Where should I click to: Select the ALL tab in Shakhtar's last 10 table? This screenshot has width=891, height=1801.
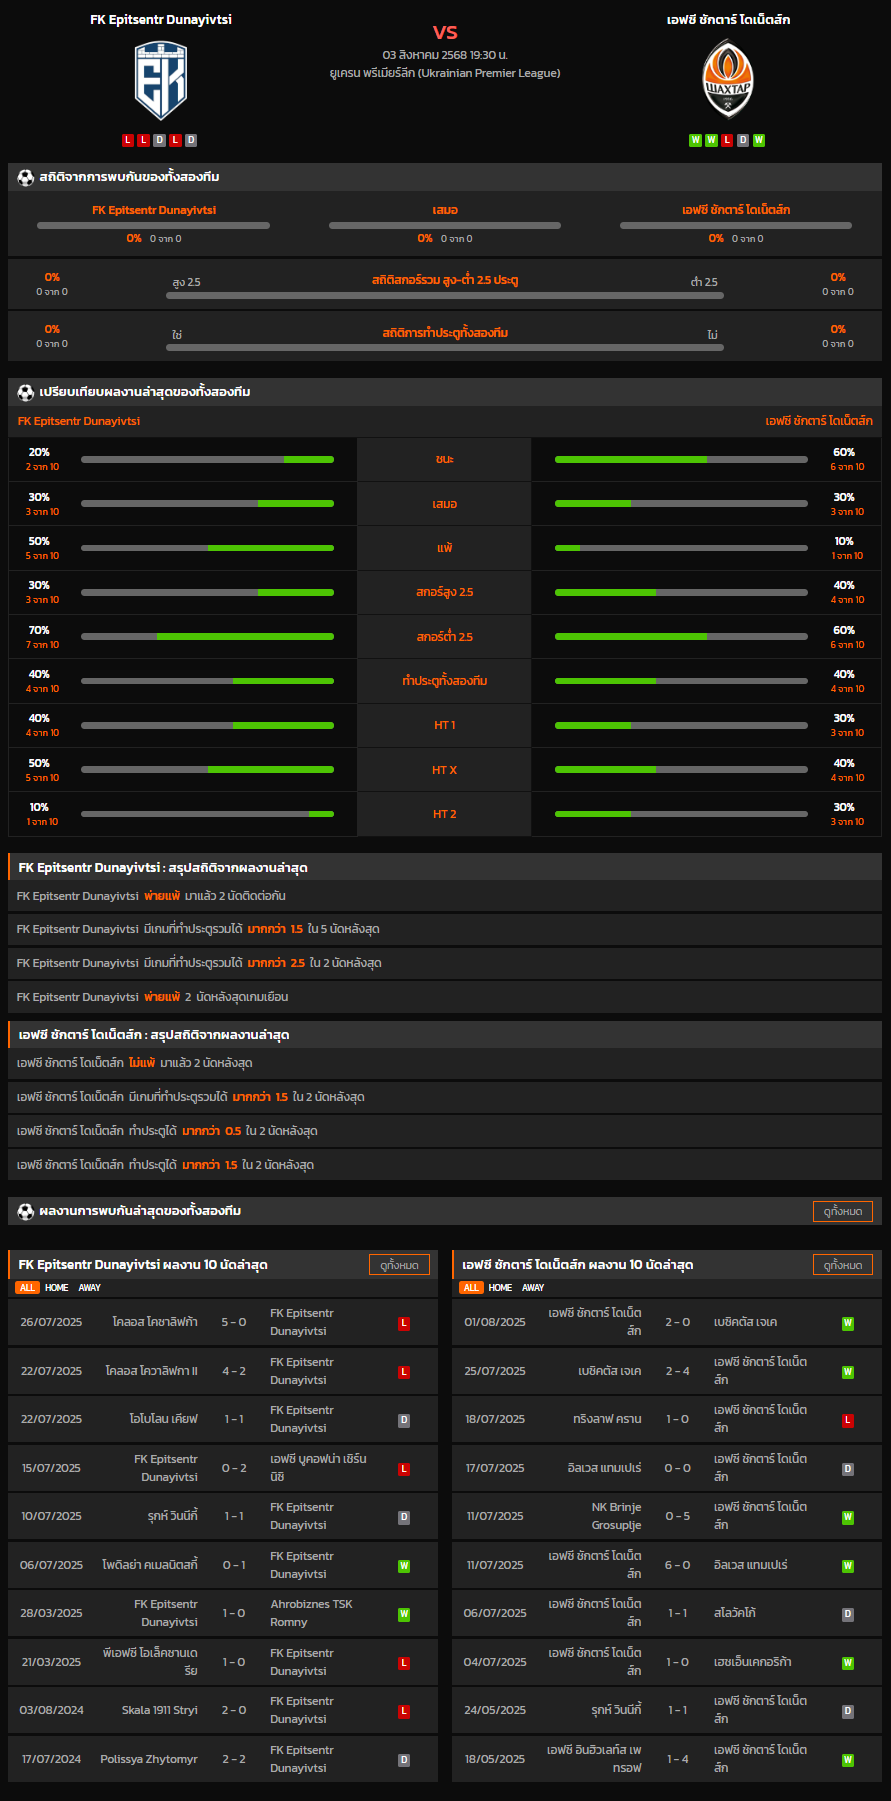click(471, 1288)
